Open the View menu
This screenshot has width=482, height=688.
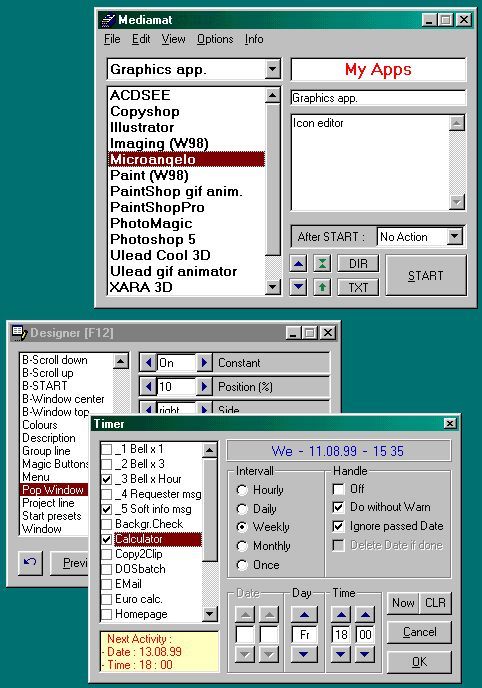pos(173,39)
